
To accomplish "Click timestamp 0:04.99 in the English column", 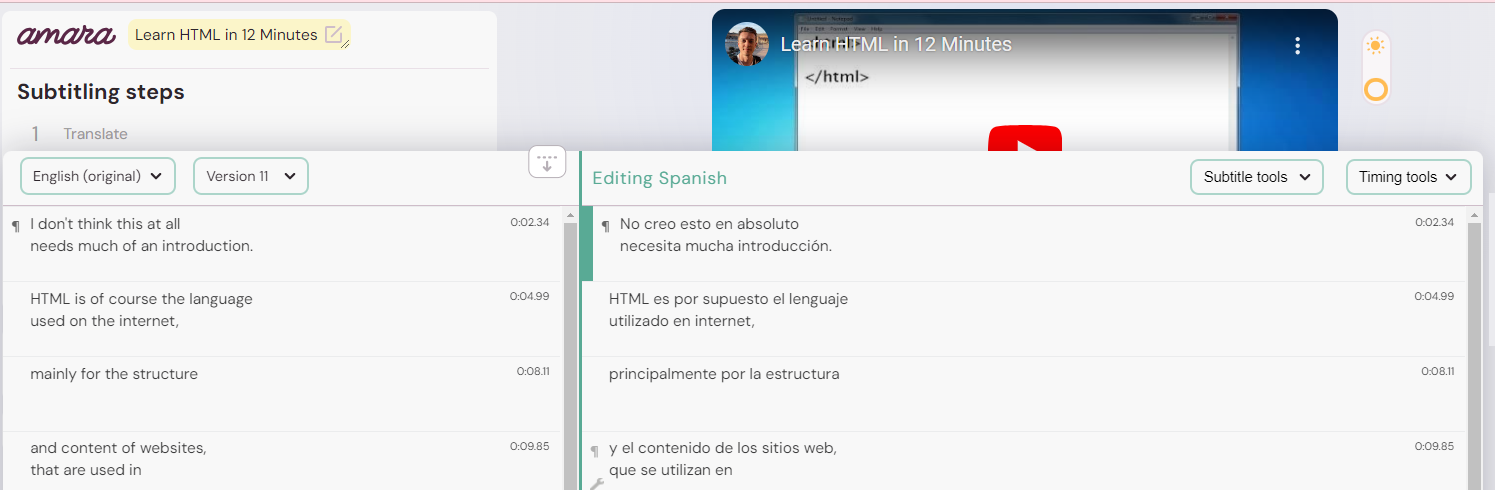I will pyautogui.click(x=530, y=297).
